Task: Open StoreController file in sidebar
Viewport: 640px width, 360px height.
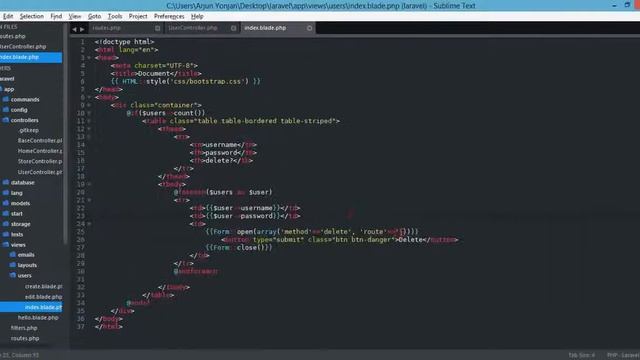Action: pos(40,162)
